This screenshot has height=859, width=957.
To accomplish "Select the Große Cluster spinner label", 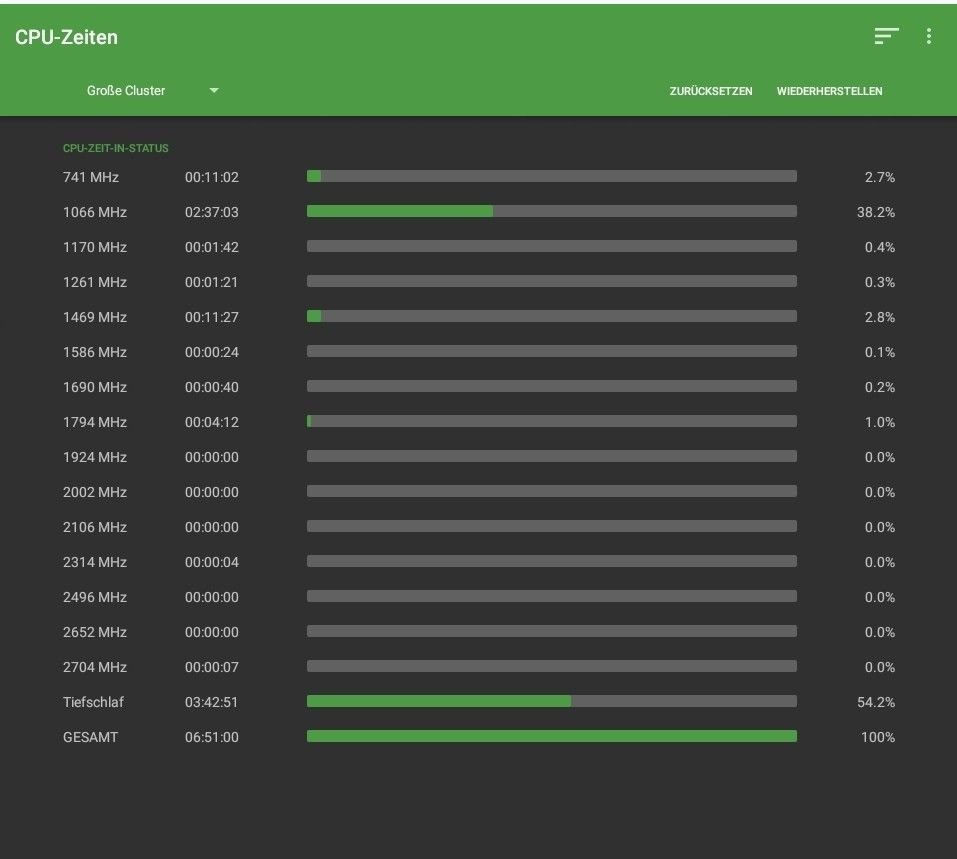I will [126, 90].
